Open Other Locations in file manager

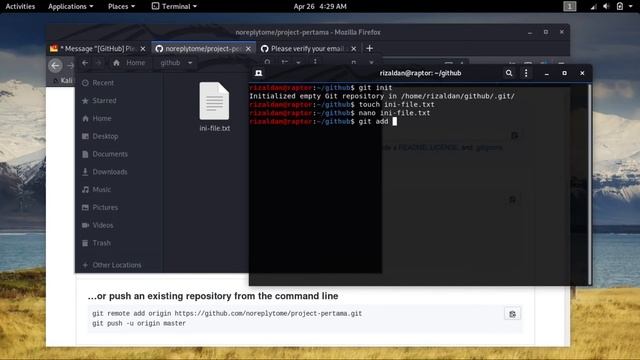[118, 265]
